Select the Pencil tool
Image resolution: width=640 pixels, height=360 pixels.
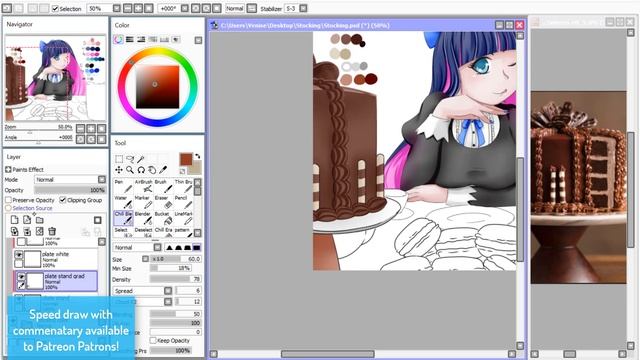183,202
